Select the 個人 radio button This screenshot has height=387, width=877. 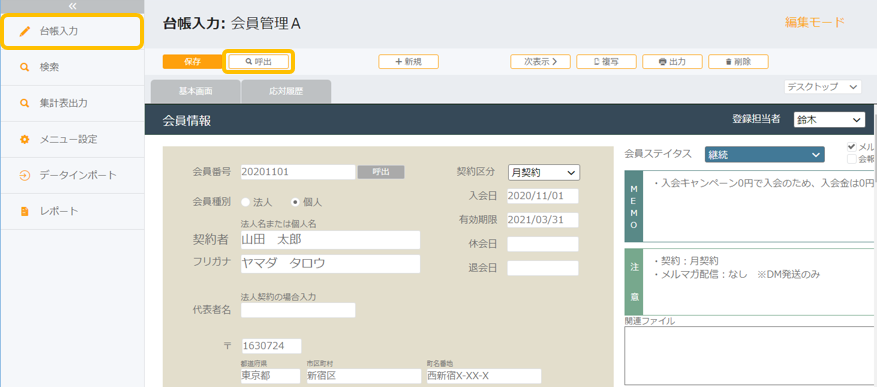295,202
